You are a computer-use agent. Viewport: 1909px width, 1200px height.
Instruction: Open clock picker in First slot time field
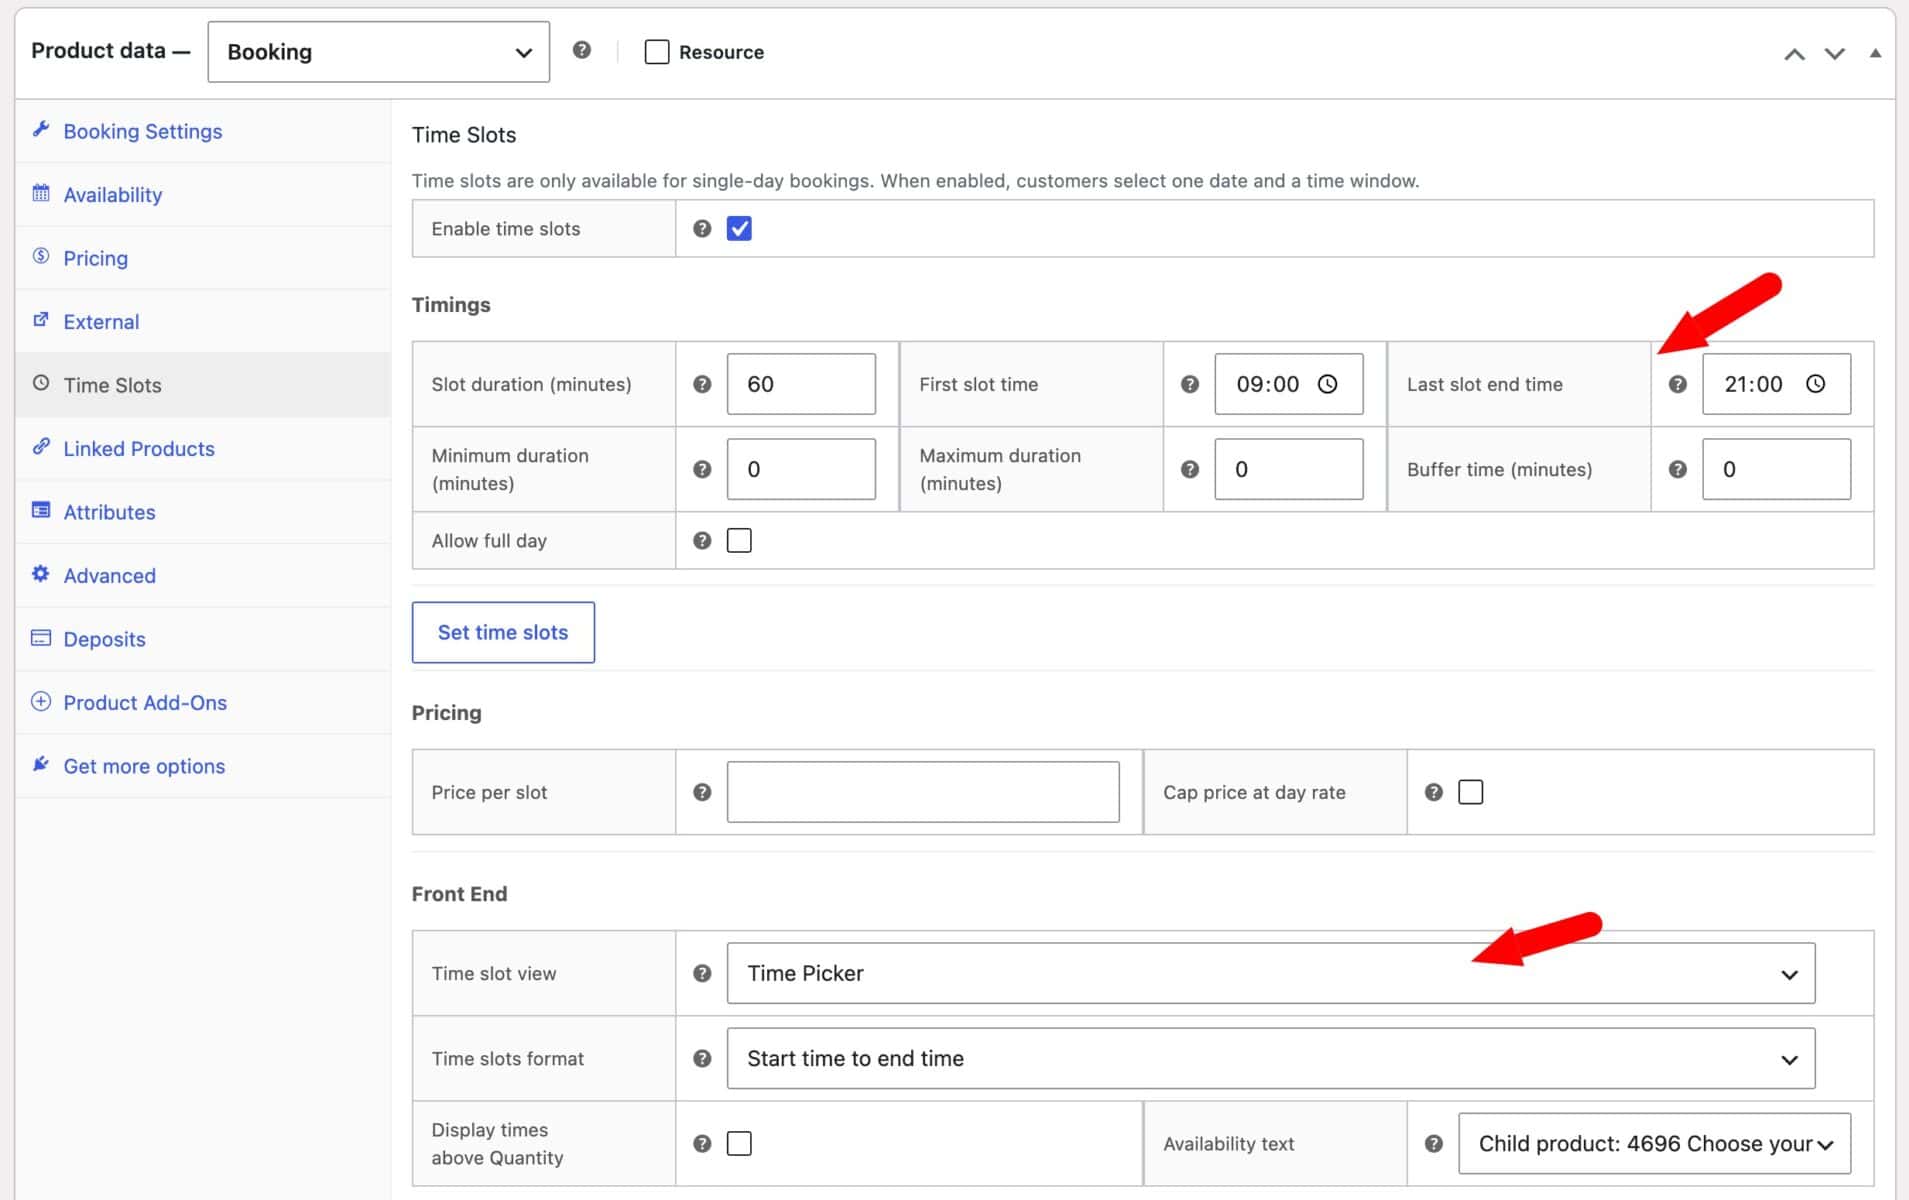coord(1328,384)
